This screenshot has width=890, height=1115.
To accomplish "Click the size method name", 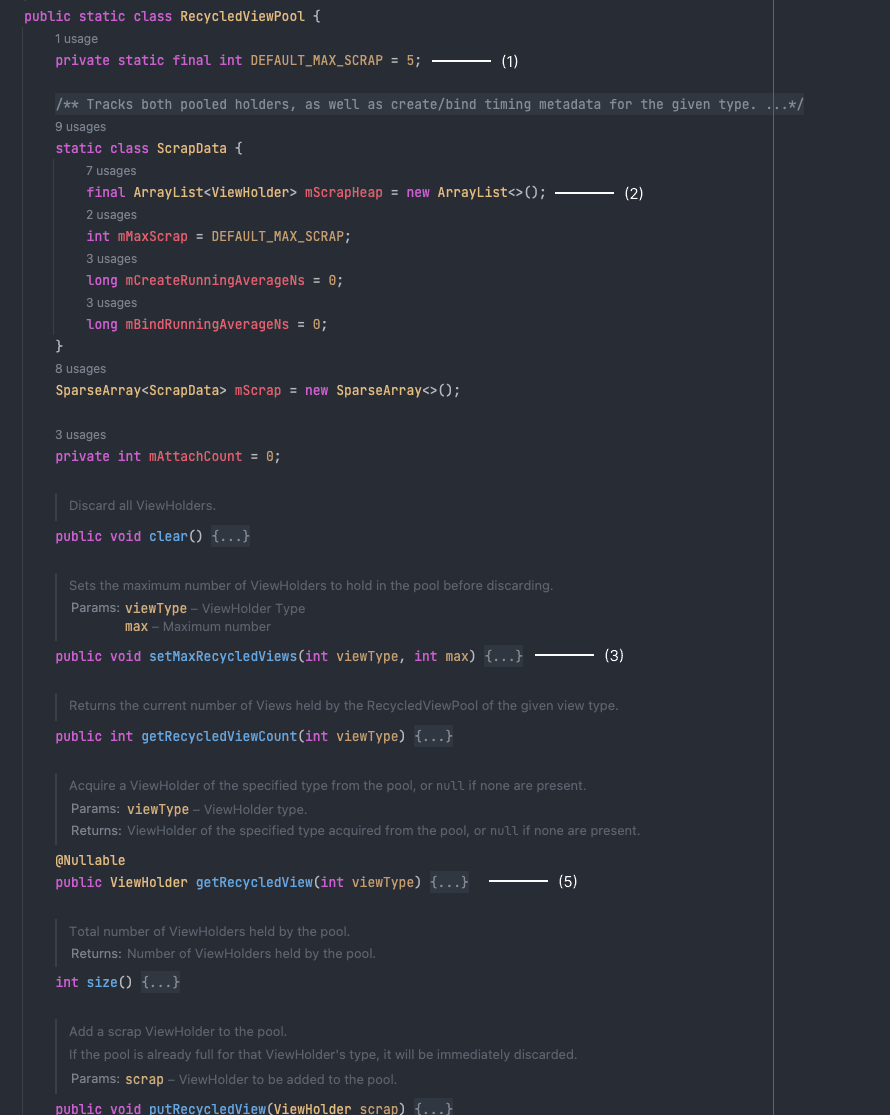I will tap(102, 982).
